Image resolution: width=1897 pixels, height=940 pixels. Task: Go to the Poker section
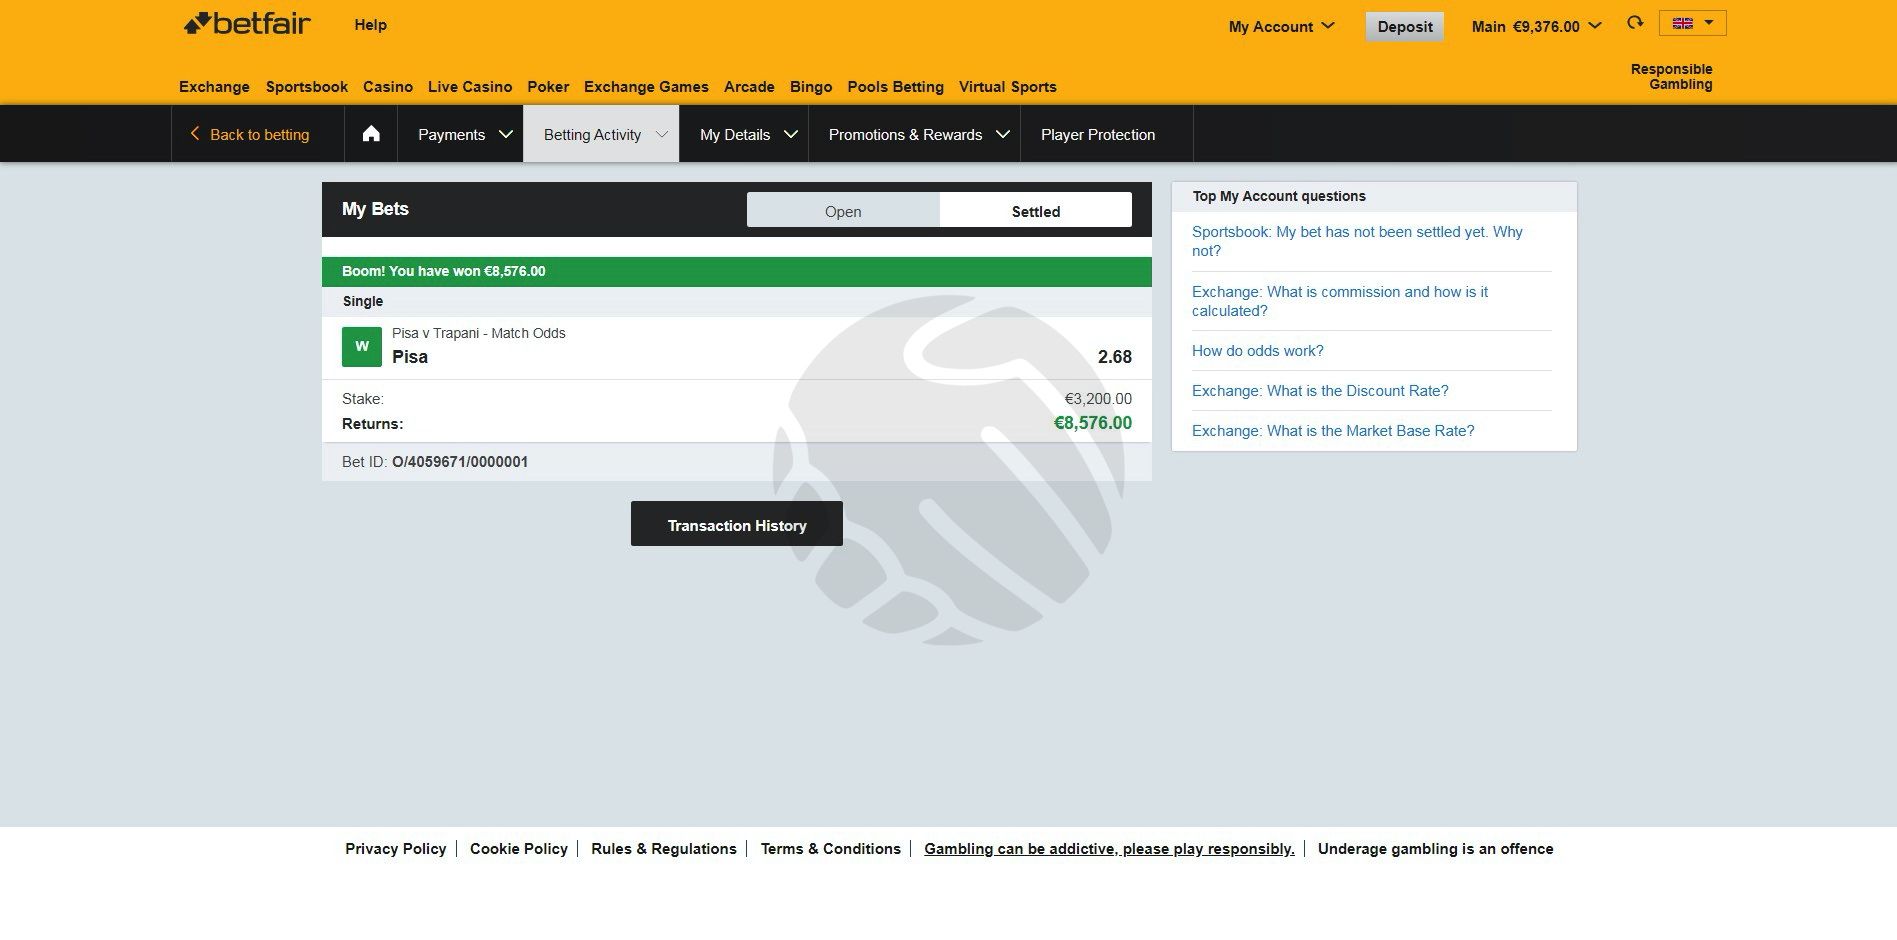tap(548, 87)
